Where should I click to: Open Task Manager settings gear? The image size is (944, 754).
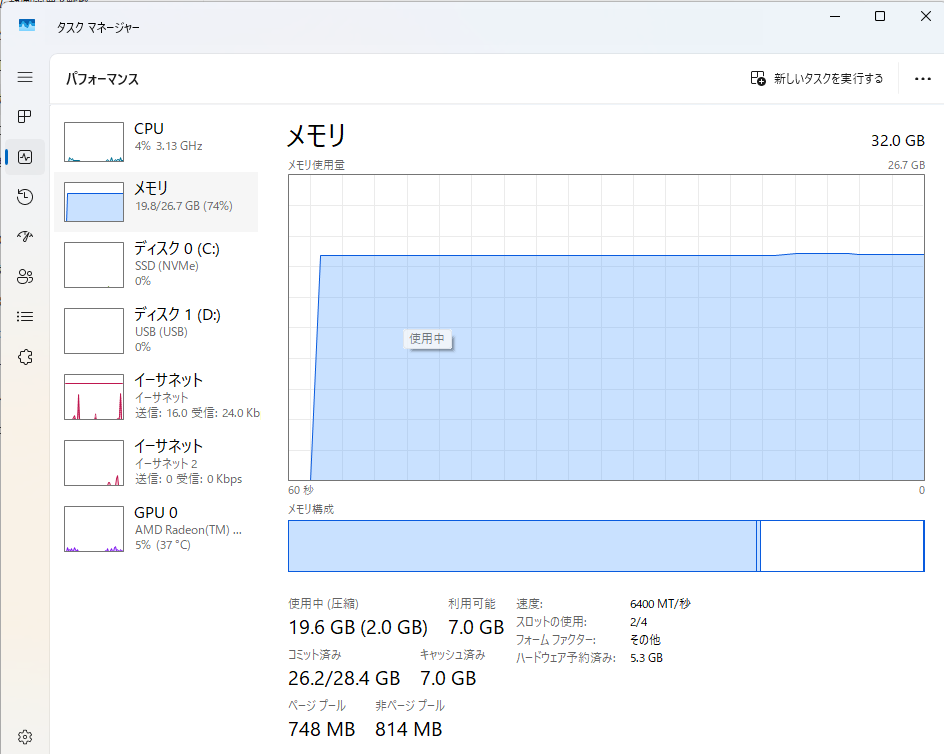point(25,737)
